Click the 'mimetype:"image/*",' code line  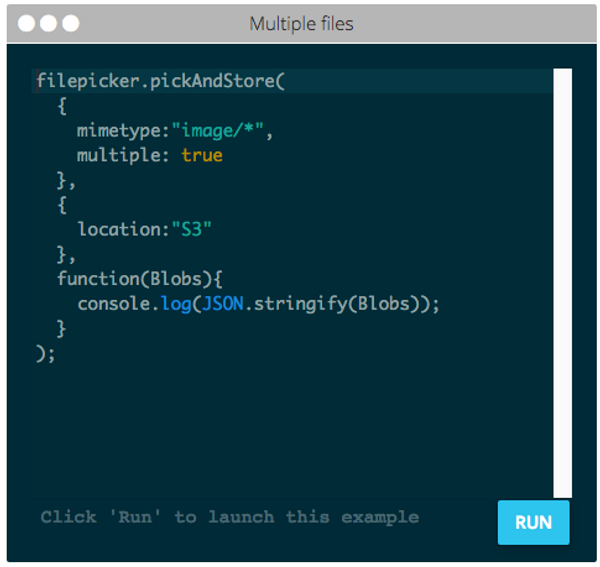[x=175, y=131]
